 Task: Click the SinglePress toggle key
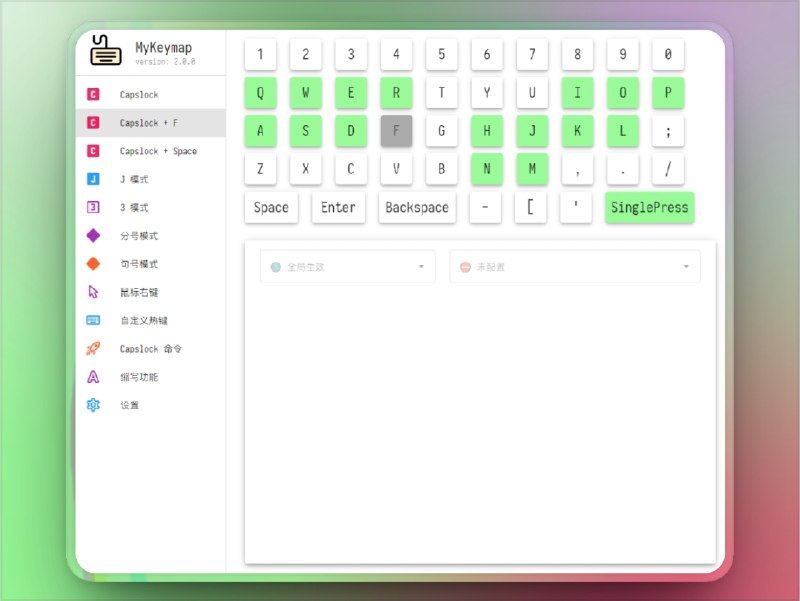tap(649, 207)
